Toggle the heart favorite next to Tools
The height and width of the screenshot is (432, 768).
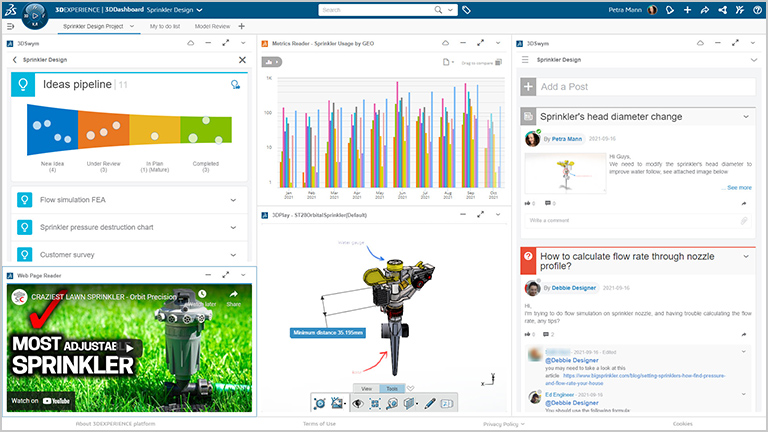(411, 388)
